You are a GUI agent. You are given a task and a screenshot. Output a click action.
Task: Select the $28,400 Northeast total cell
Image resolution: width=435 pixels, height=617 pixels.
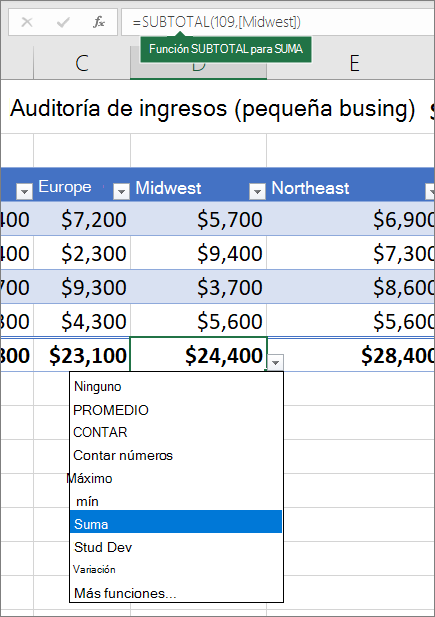(x=351, y=355)
